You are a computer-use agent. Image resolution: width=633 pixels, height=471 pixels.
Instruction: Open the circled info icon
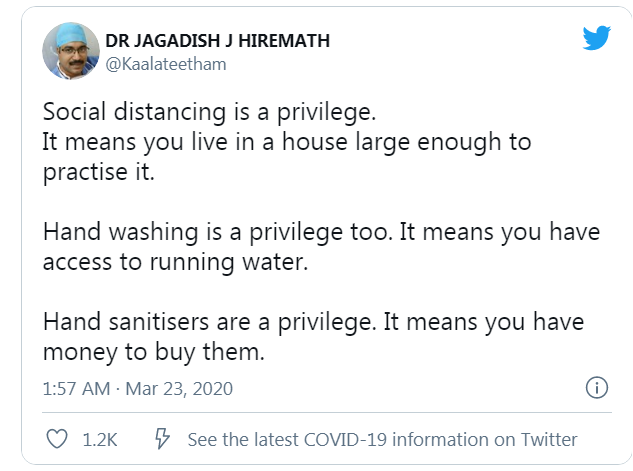pos(597,388)
